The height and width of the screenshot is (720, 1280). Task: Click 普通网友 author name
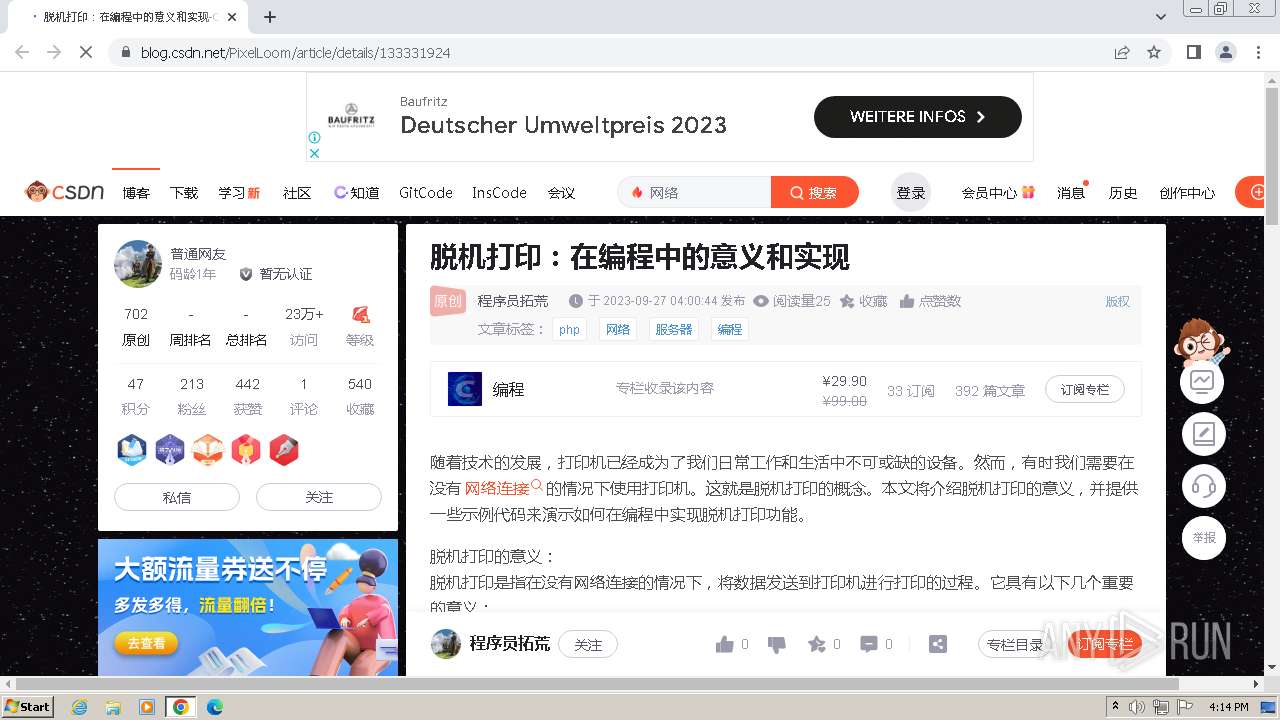[198, 254]
